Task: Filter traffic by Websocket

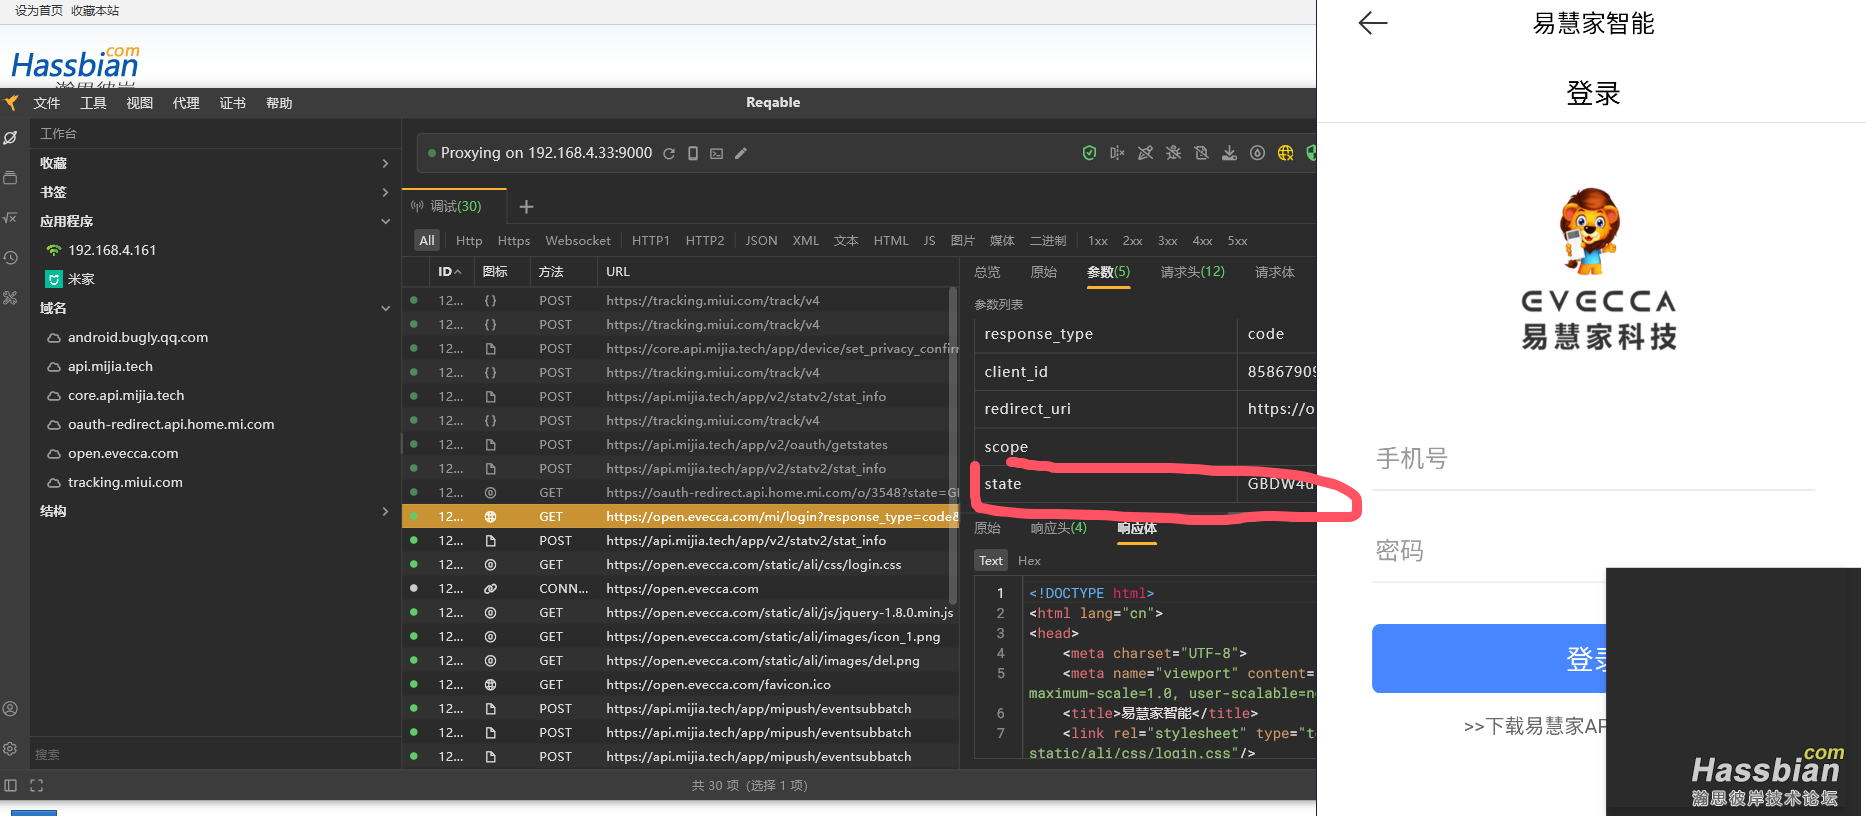Action: click(578, 241)
